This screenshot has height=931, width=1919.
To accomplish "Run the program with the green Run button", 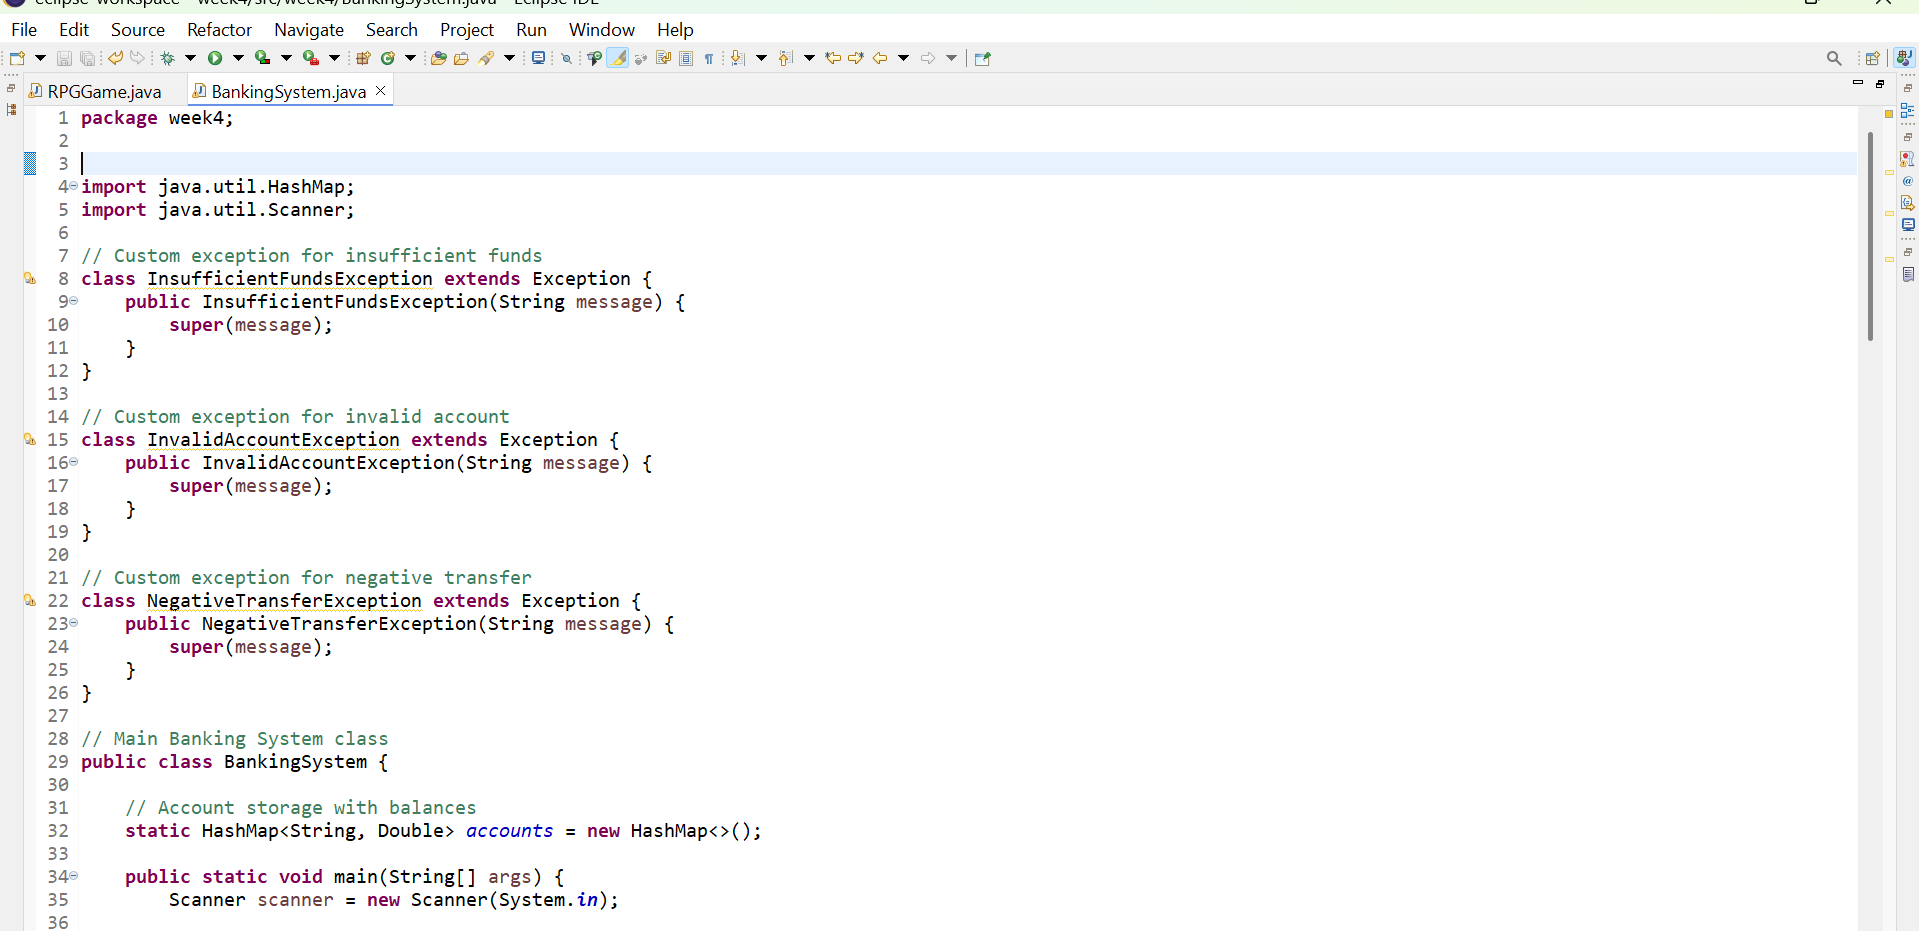I will tap(215, 59).
